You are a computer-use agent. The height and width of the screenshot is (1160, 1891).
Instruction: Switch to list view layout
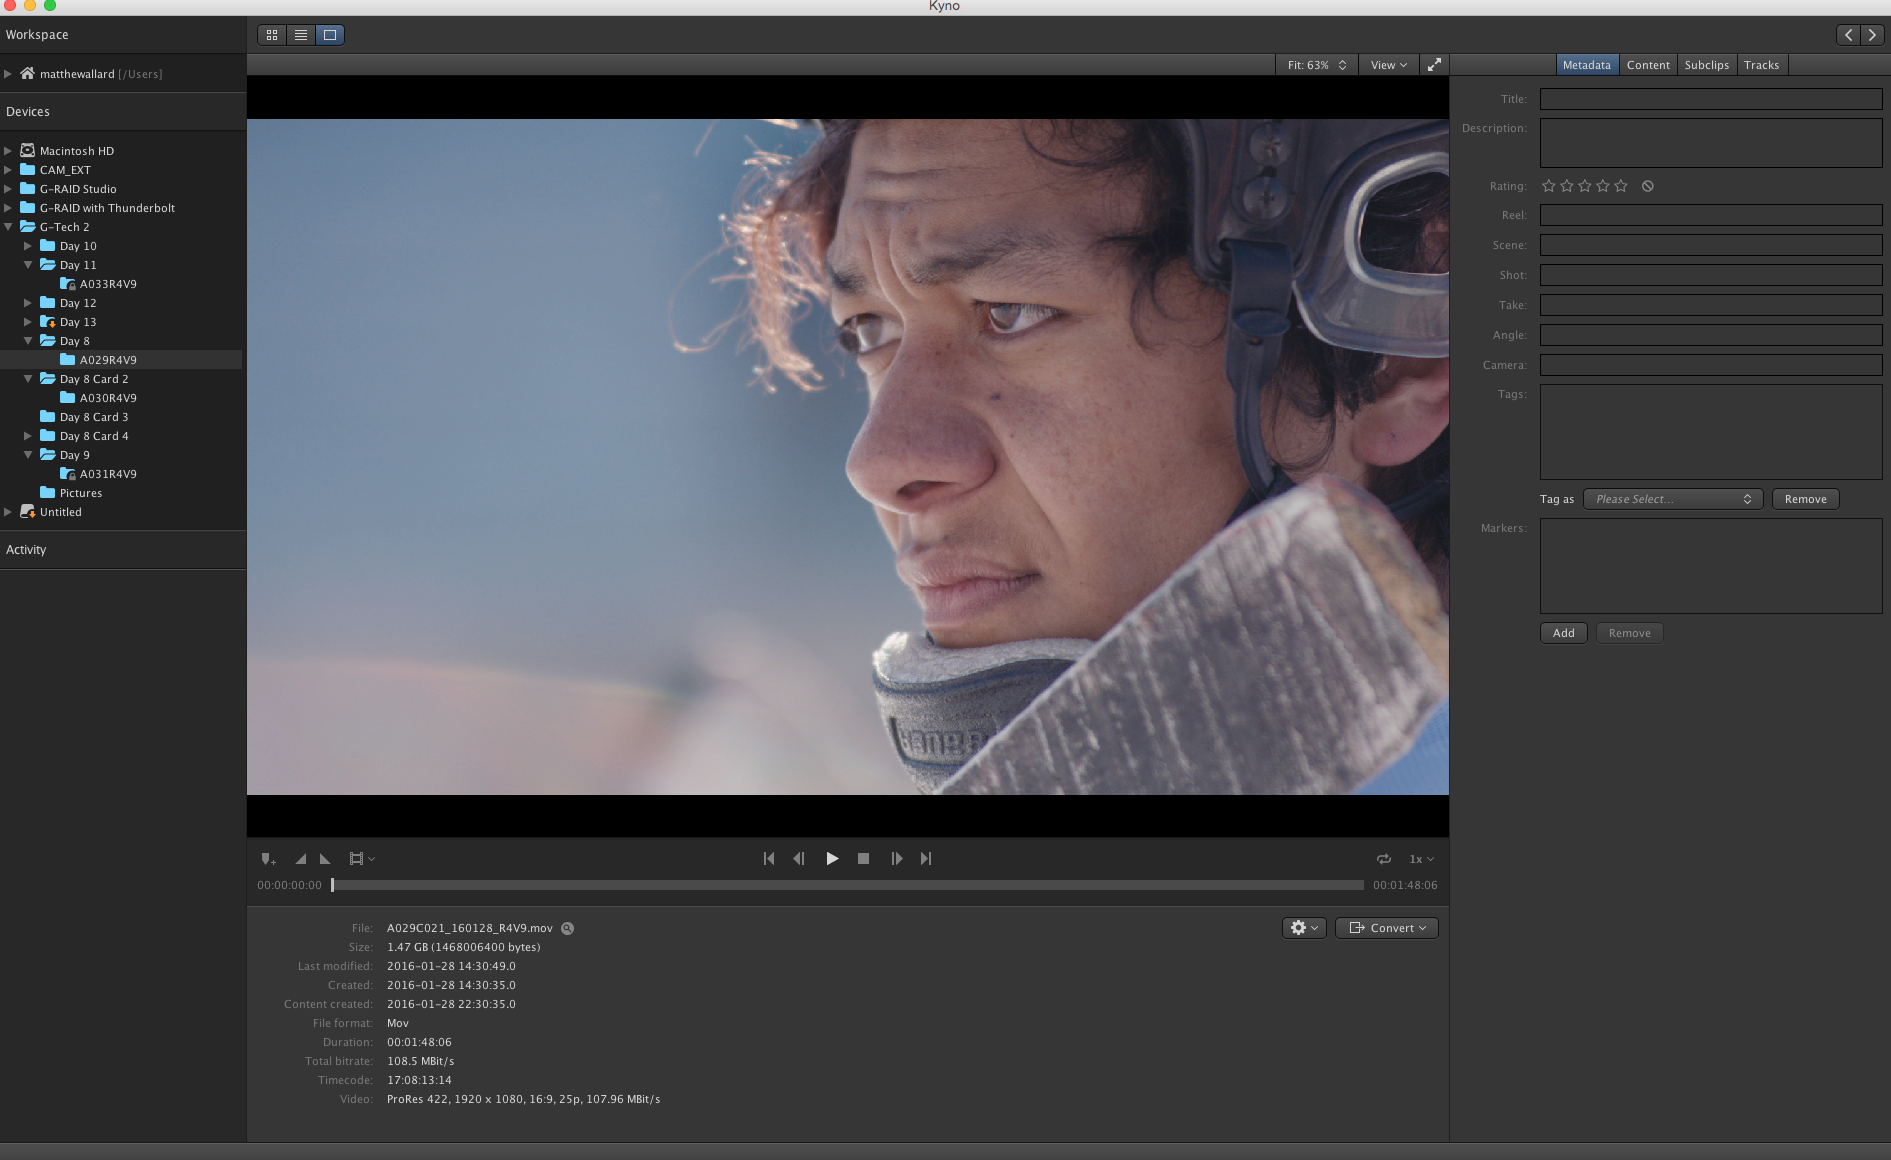click(300, 34)
